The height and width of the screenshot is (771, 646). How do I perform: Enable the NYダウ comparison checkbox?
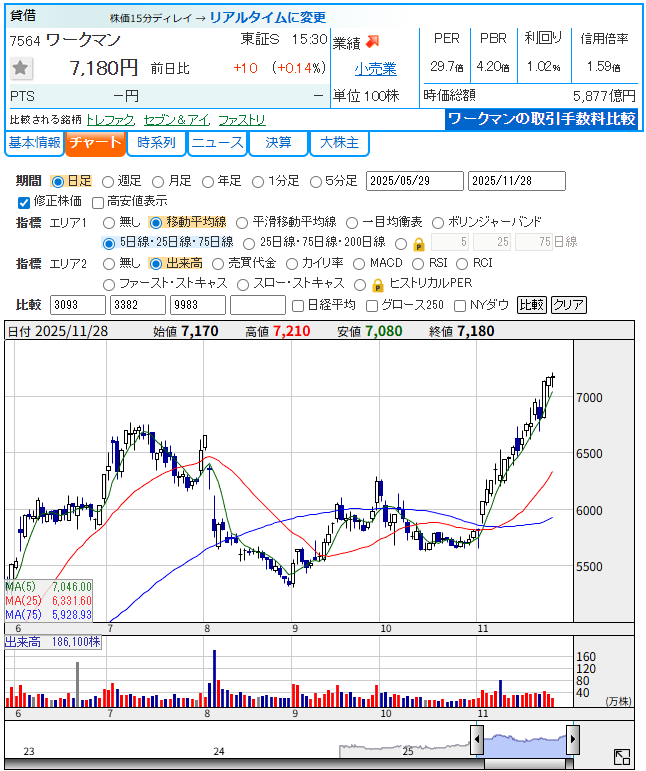[x=460, y=306]
